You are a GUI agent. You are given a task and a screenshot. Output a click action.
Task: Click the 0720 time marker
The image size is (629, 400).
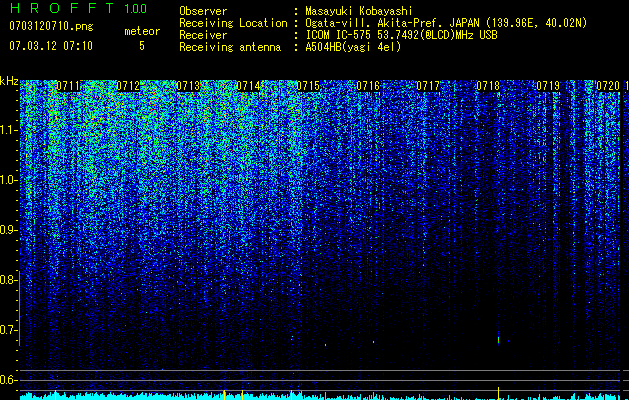(x=608, y=86)
